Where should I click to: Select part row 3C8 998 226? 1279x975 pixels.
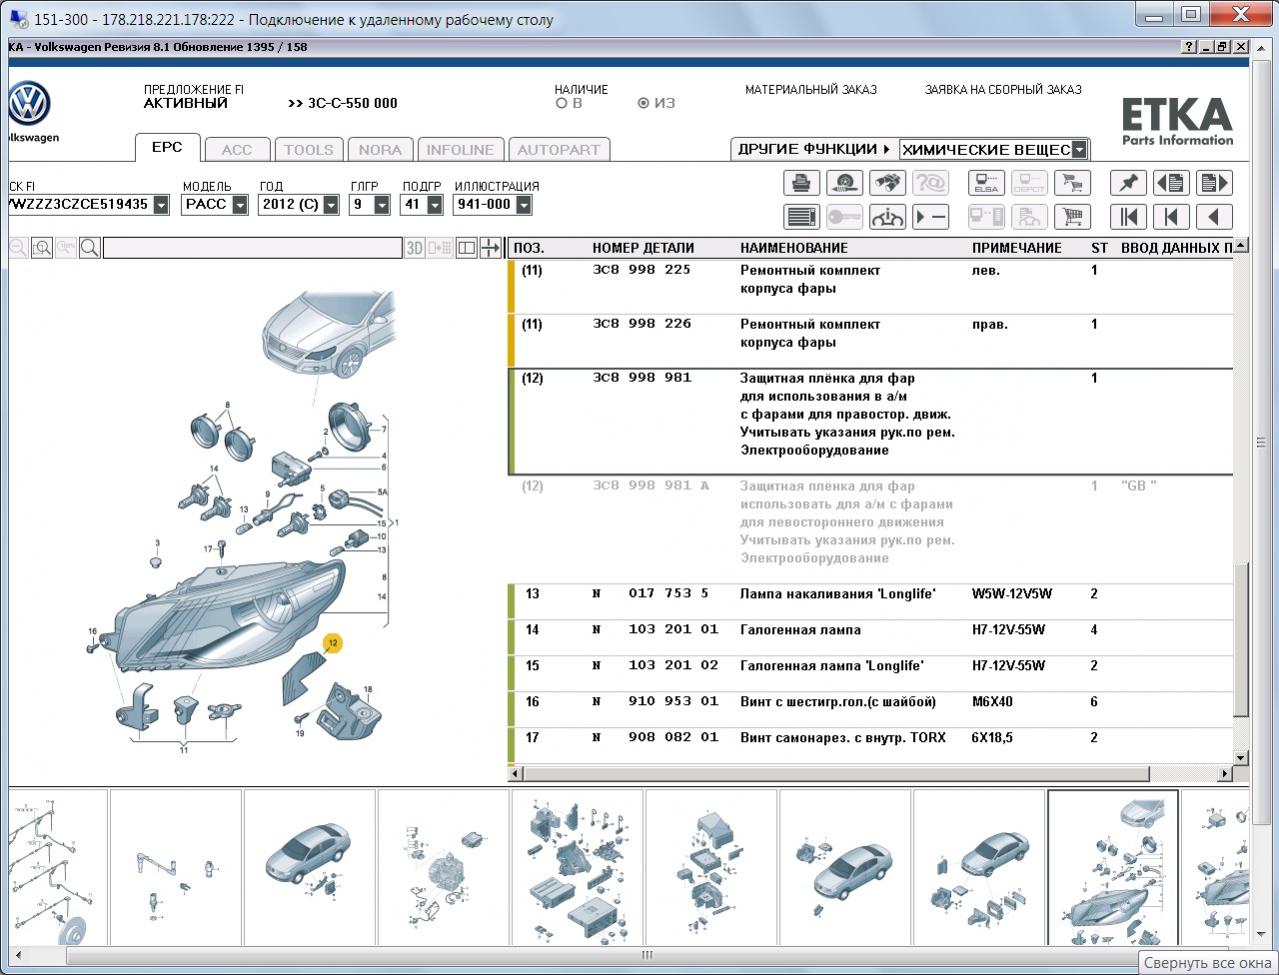pyautogui.click(x=871, y=342)
